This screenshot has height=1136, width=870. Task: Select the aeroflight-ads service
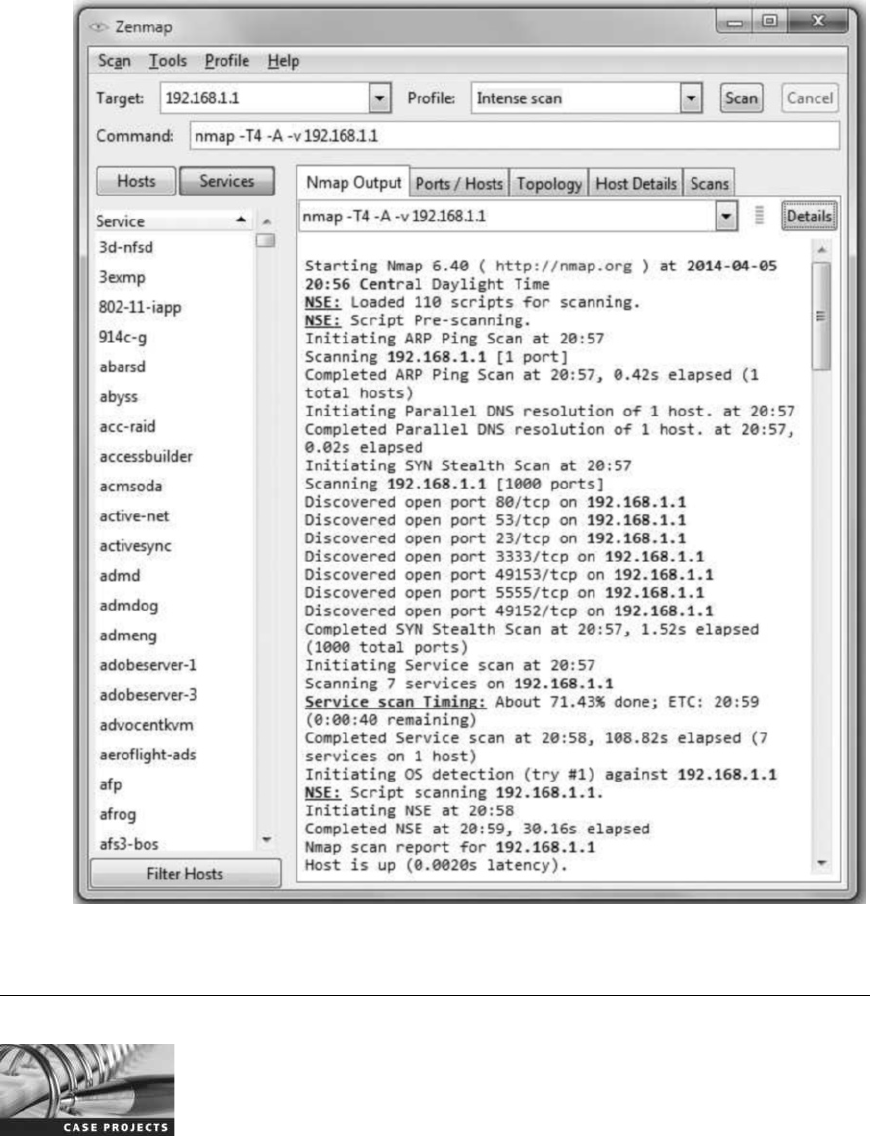[x=148, y=754]
